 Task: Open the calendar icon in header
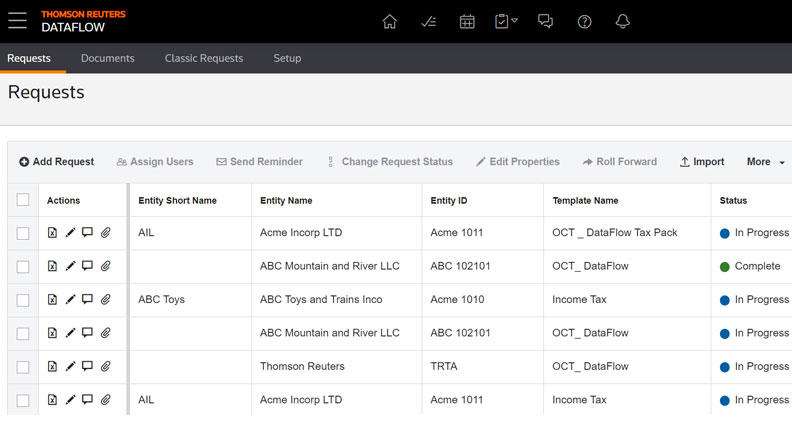click(x=467, y=22)
